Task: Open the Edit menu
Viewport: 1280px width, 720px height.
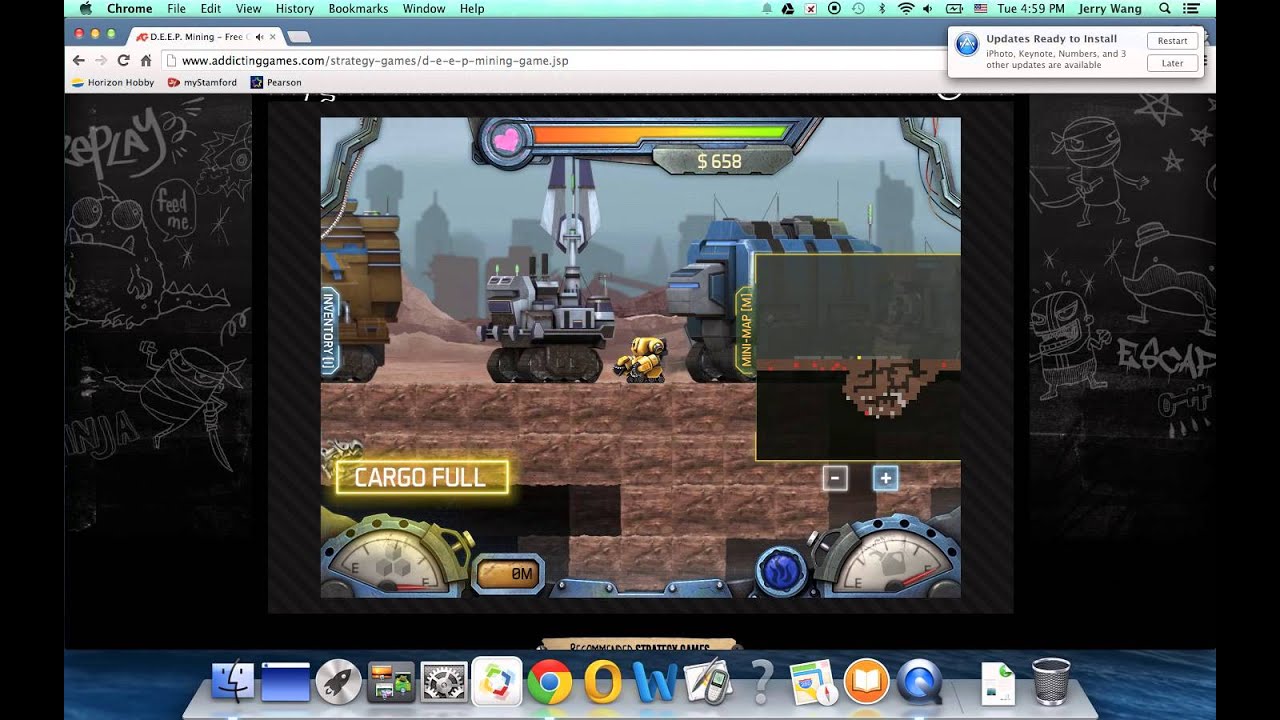Action: click(210, 9)
